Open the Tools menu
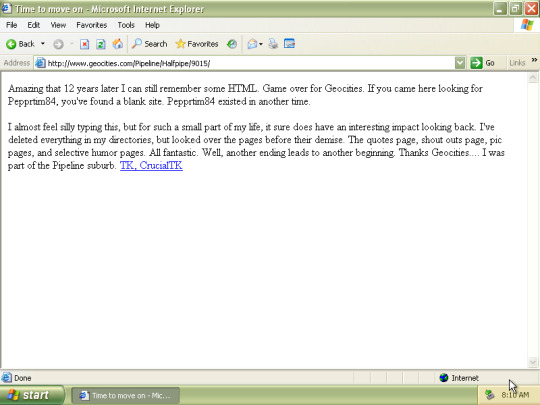Image resolution: width=540 pixels, height=405 pixels. tap(126, 25)
